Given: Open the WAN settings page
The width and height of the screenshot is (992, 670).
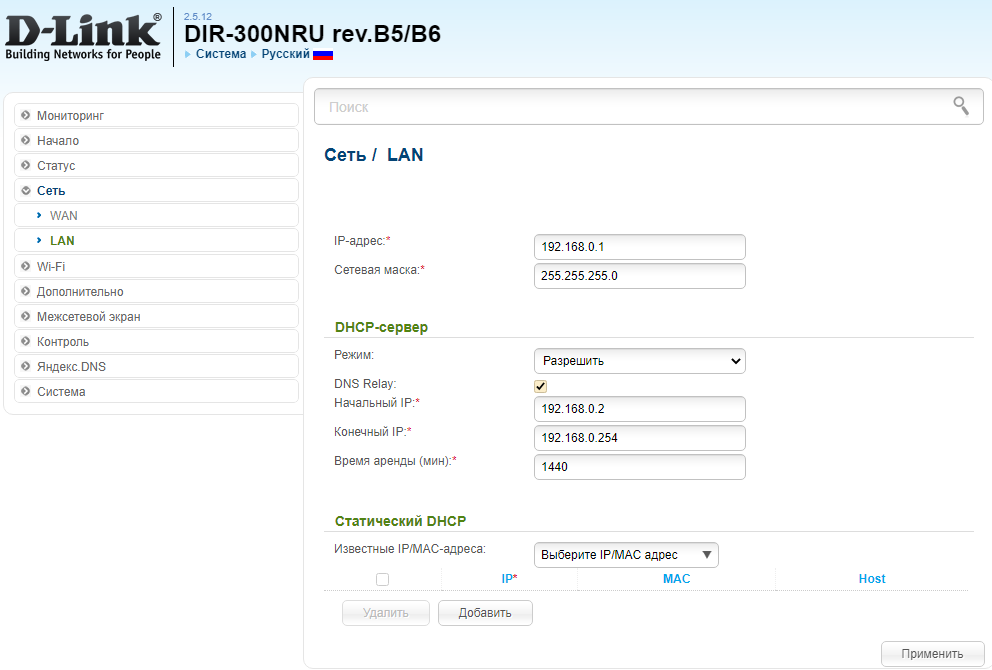Looking at the screenshot, I should point(63,216).
